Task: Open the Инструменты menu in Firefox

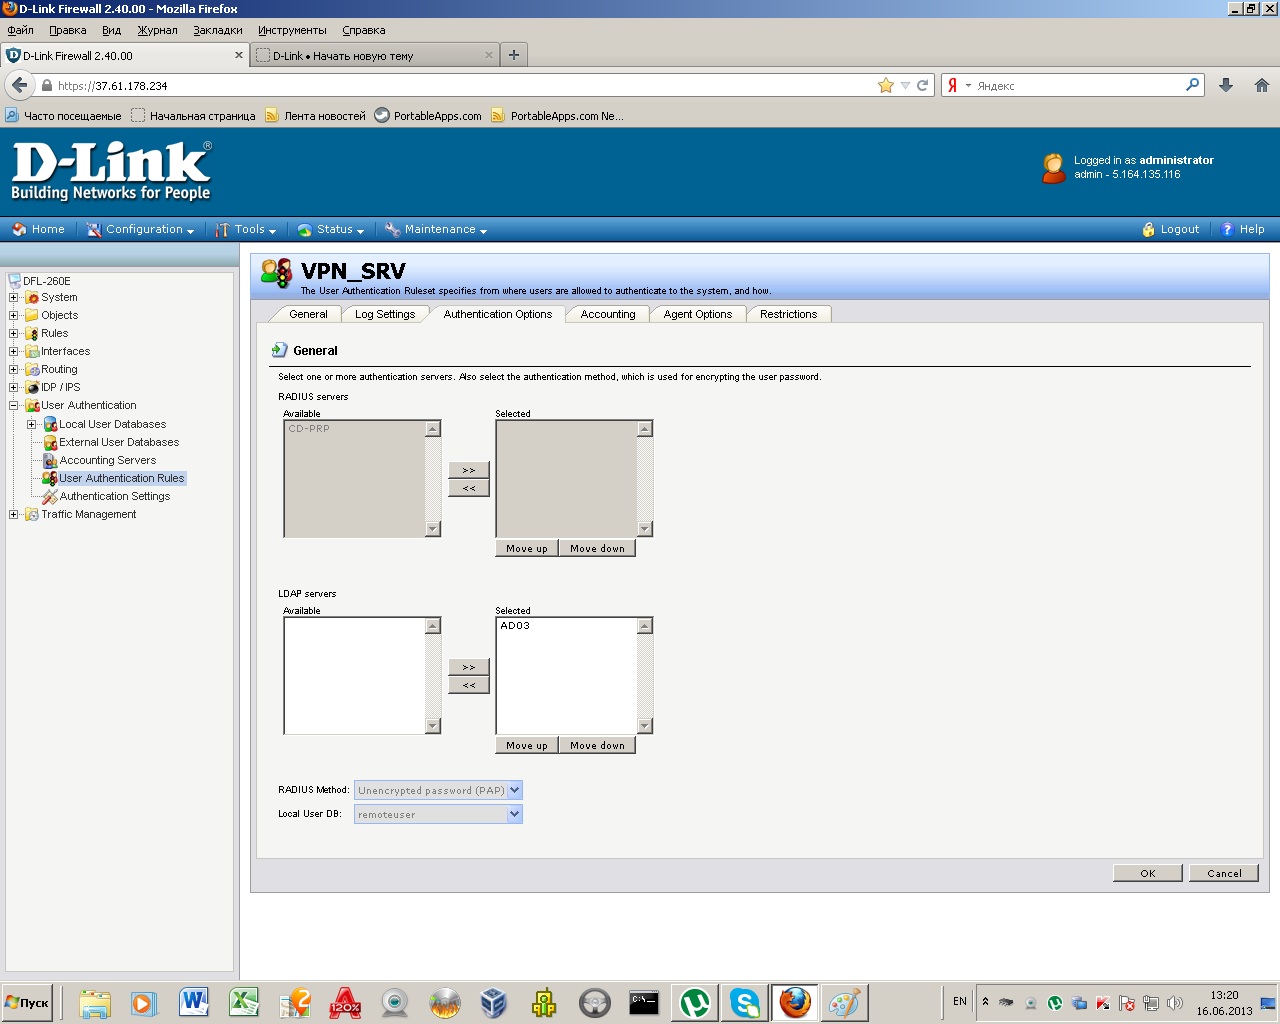Action: click(x=292, y=30)
